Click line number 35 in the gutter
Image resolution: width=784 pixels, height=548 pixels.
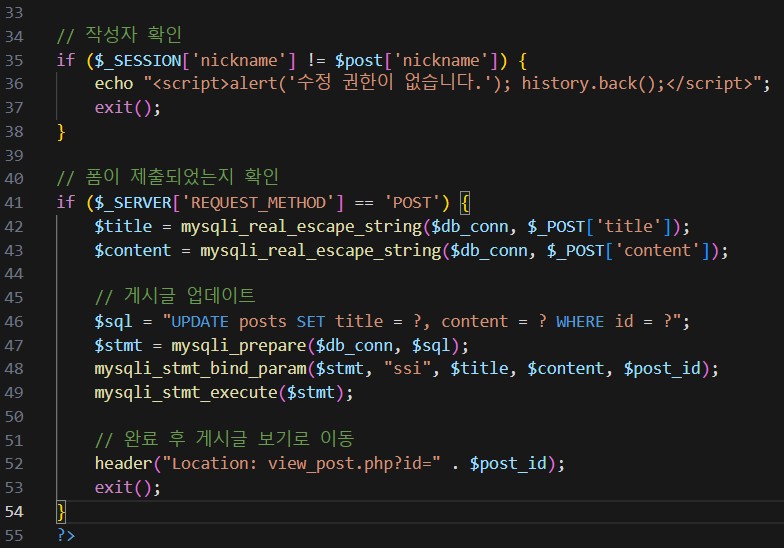[14, 60]
